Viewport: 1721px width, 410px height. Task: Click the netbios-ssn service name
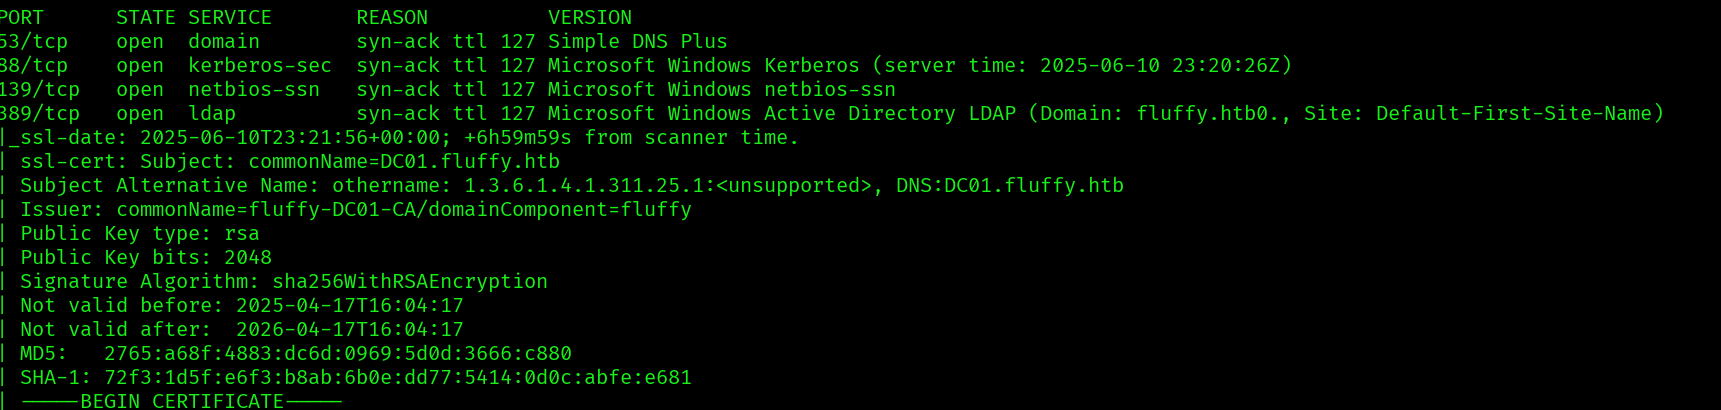(254, 89)
